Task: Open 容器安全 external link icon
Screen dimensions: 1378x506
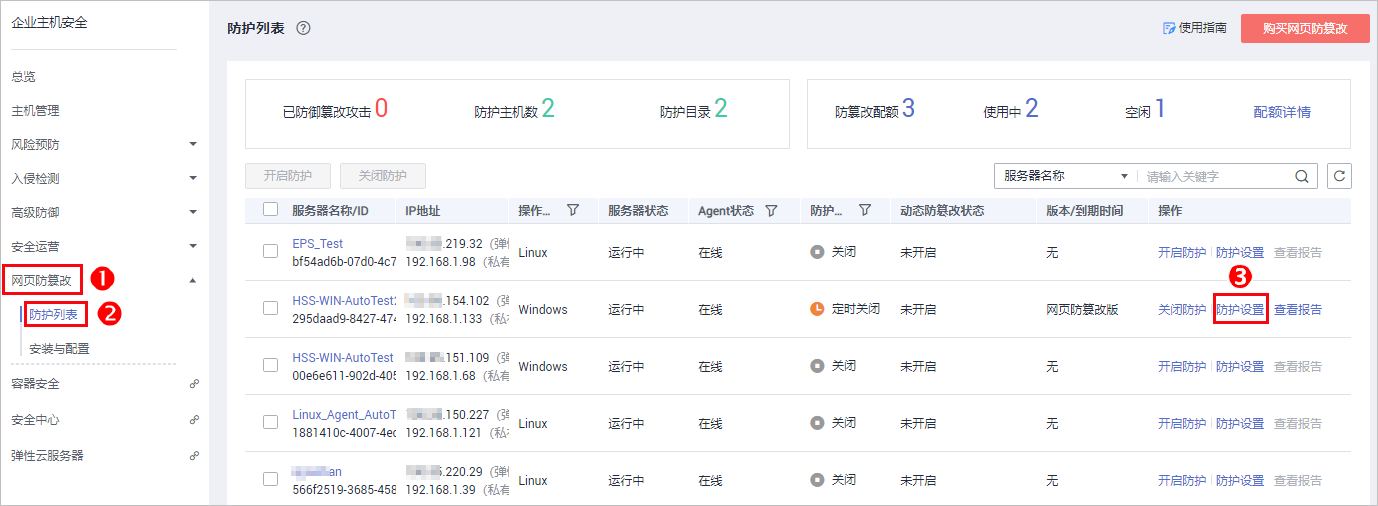Action: [x=194, y=384]
